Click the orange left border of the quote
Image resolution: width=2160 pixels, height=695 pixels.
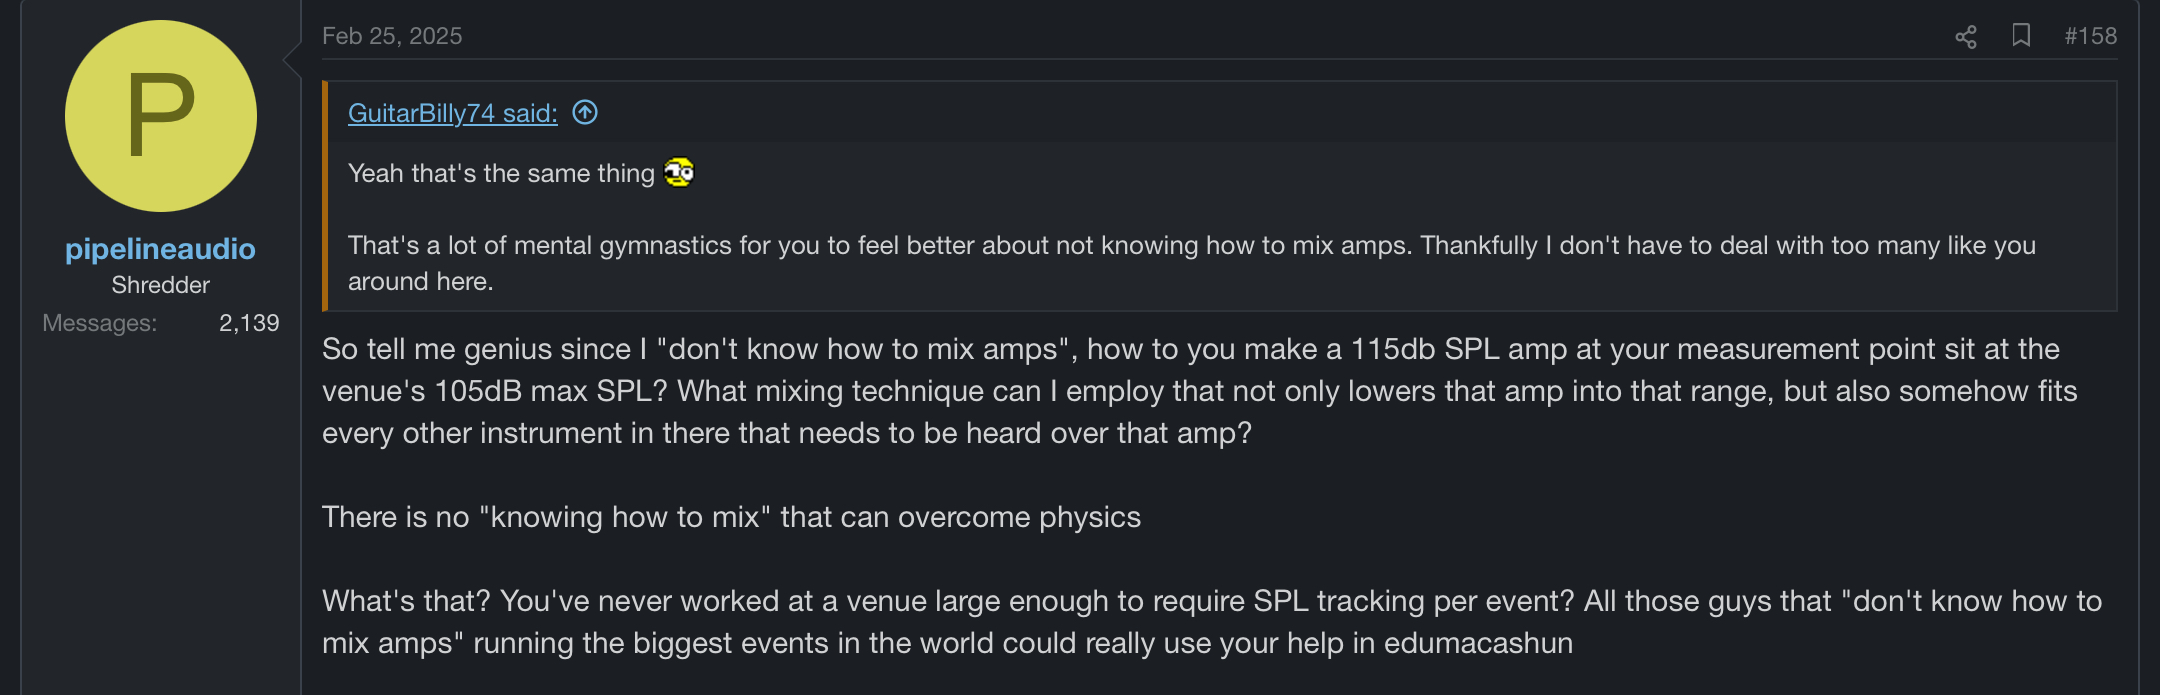point(325,196)
